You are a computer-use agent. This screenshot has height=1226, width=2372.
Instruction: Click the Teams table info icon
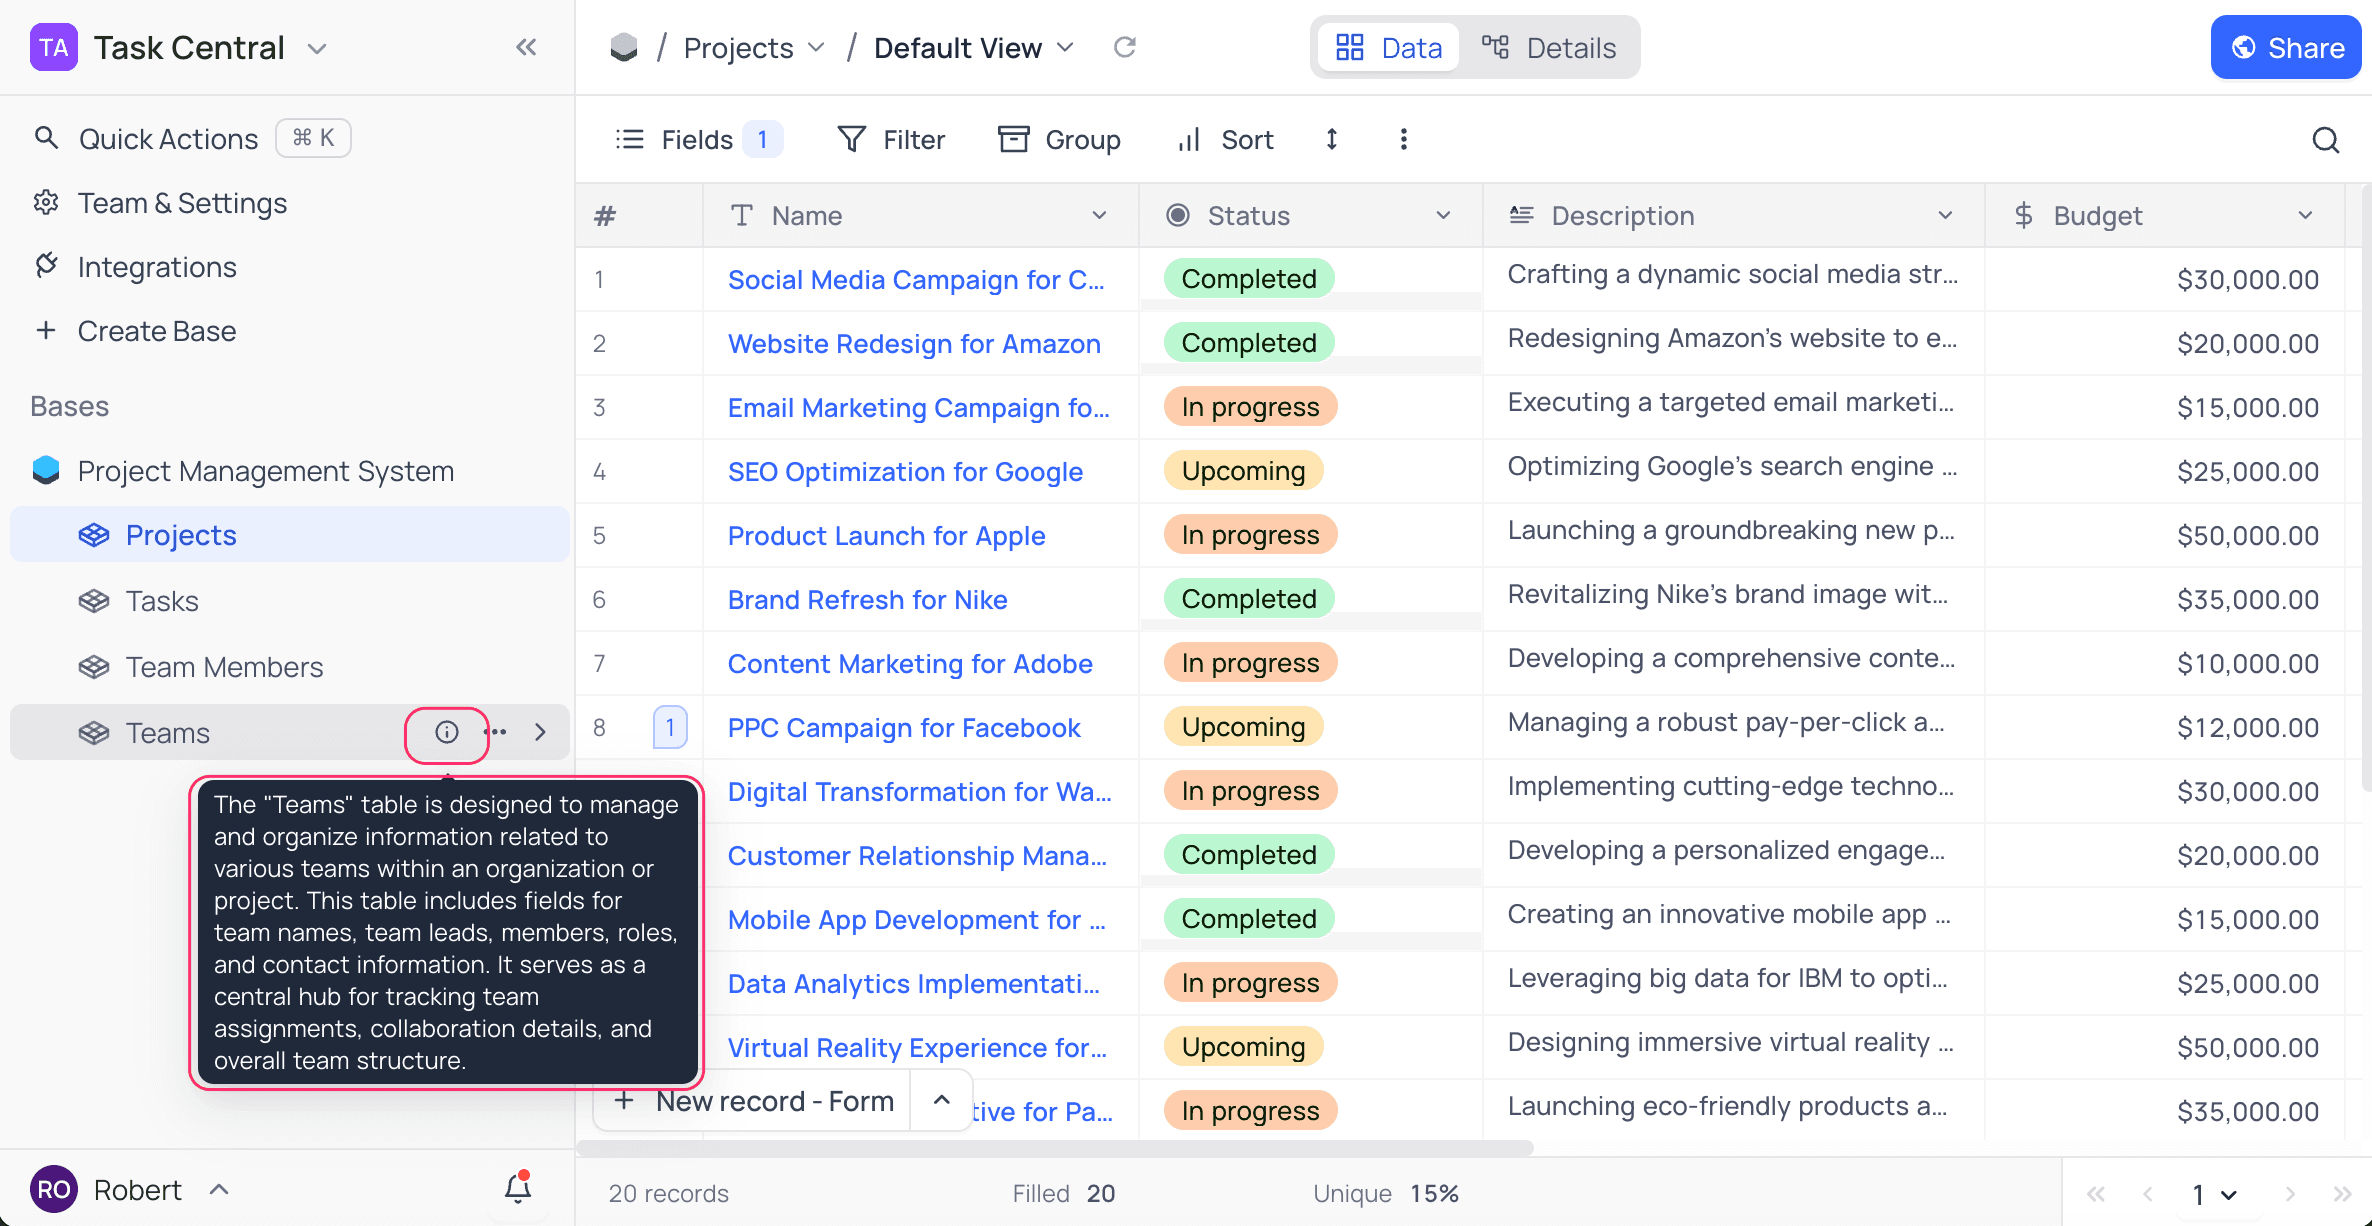pos(446,732)
